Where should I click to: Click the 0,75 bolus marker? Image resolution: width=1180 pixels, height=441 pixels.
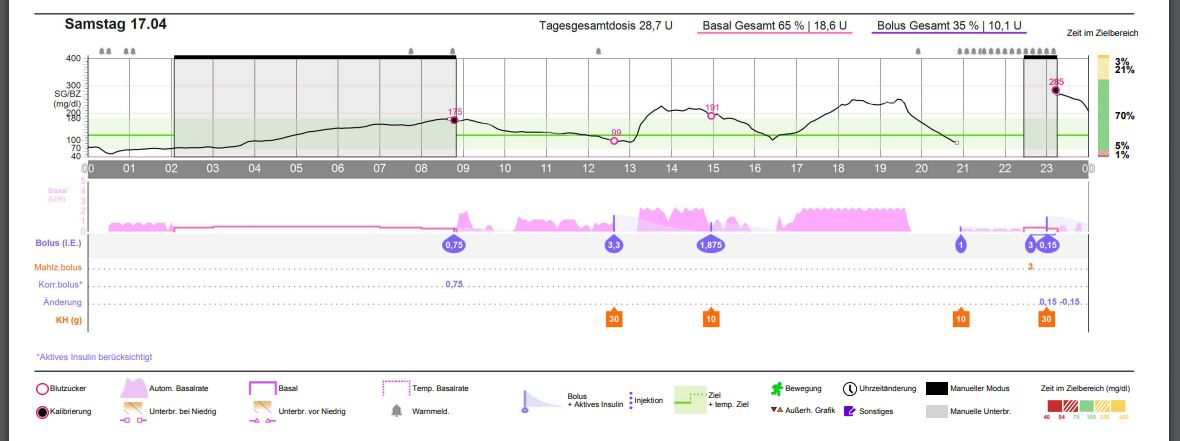[454, 244]
